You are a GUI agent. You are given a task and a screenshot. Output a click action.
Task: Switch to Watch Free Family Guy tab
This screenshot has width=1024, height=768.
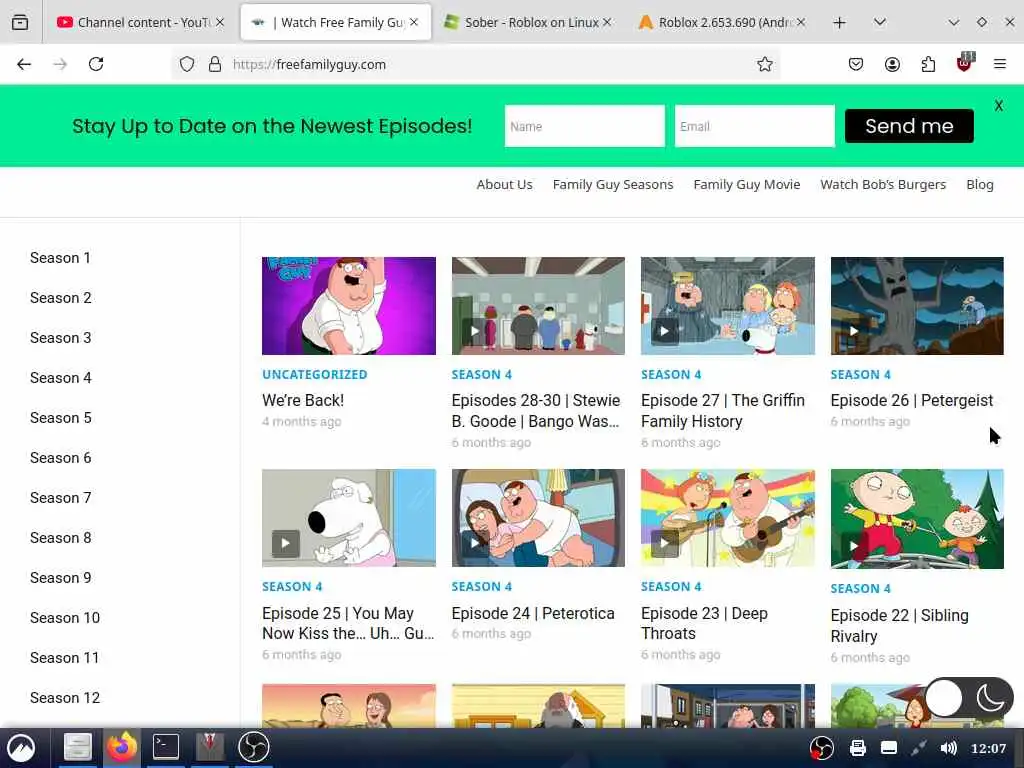pos(336,22)
